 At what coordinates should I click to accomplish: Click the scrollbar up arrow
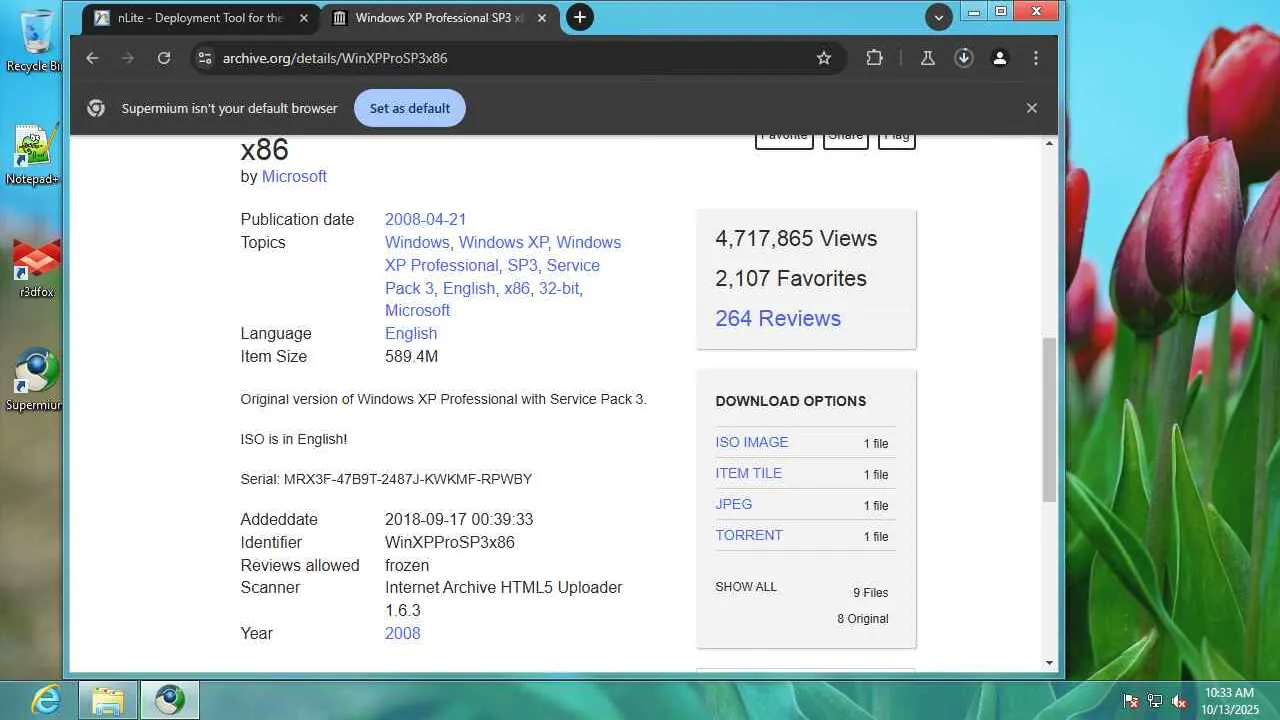click(1049, 144)
